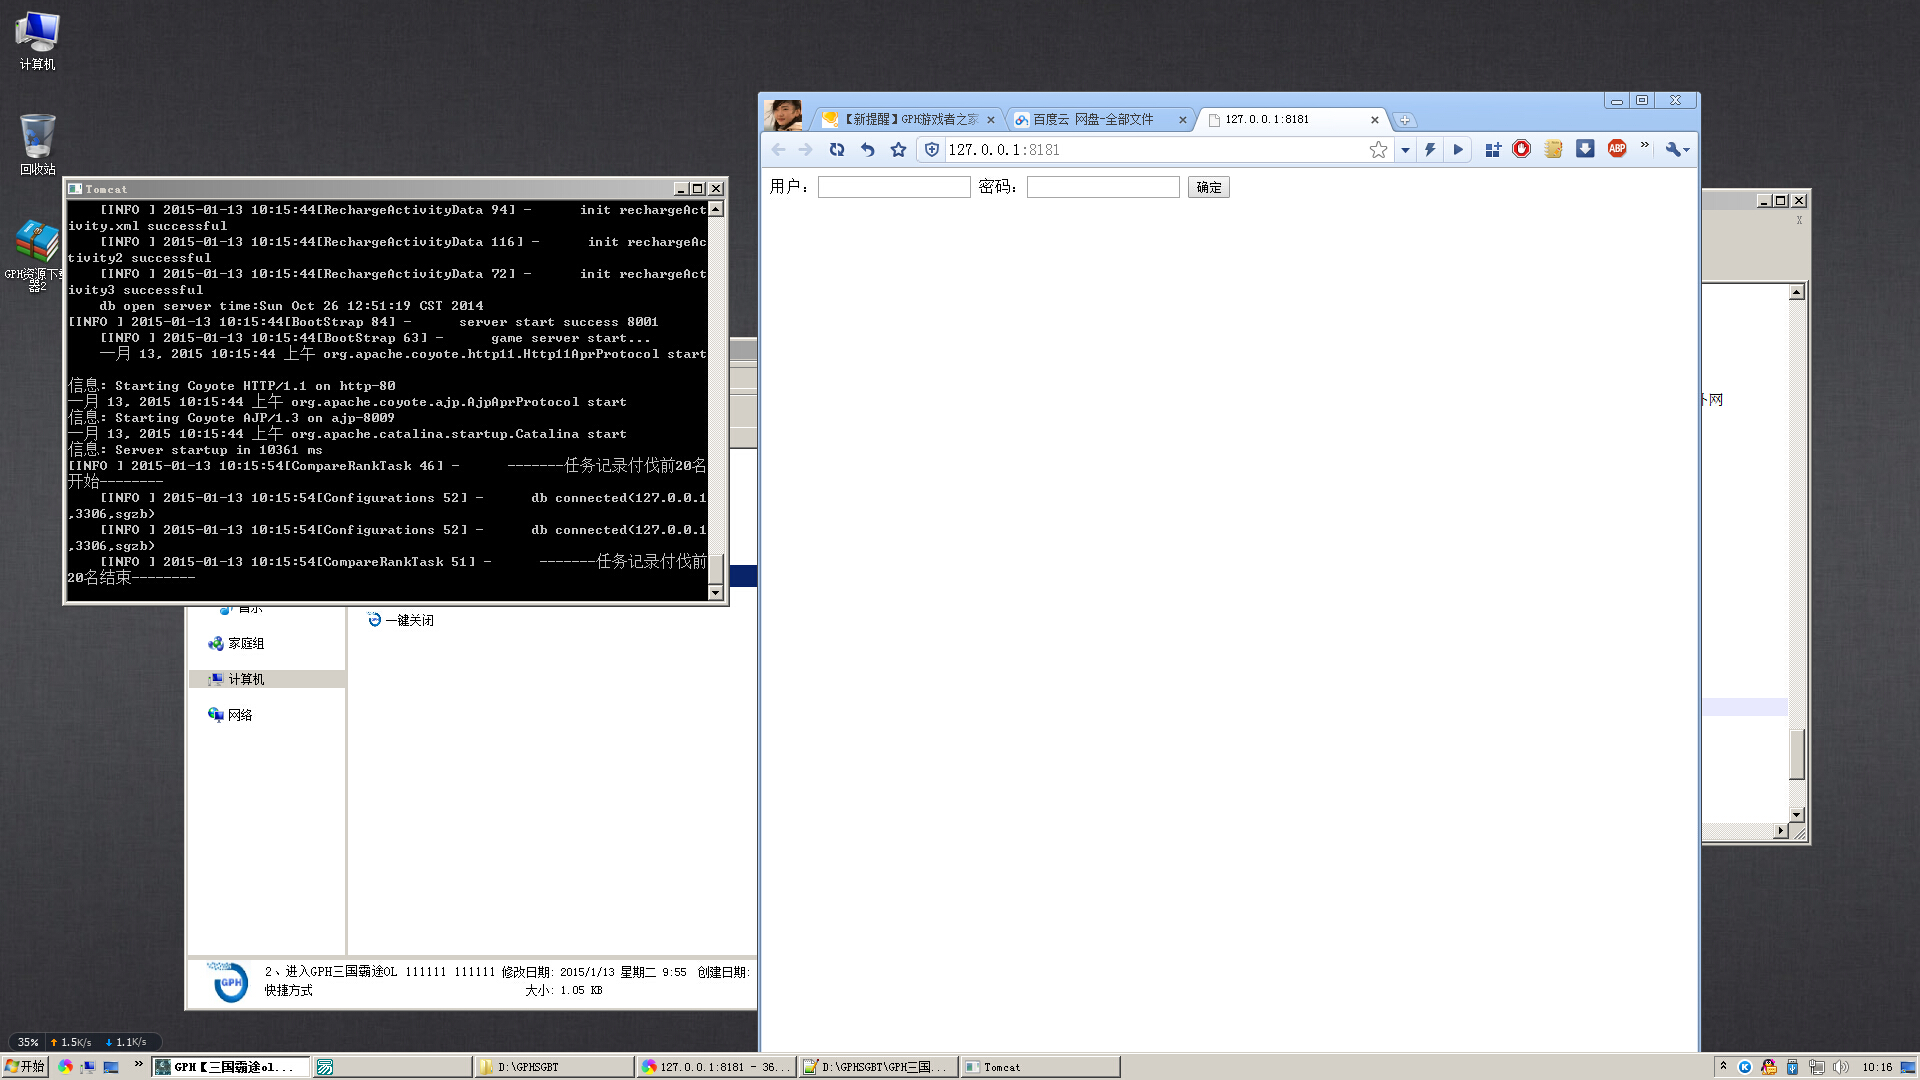The image size is (1920, 1080).
Task: Expand hidden extensions chevron in toolbar
Action: 1644,146
